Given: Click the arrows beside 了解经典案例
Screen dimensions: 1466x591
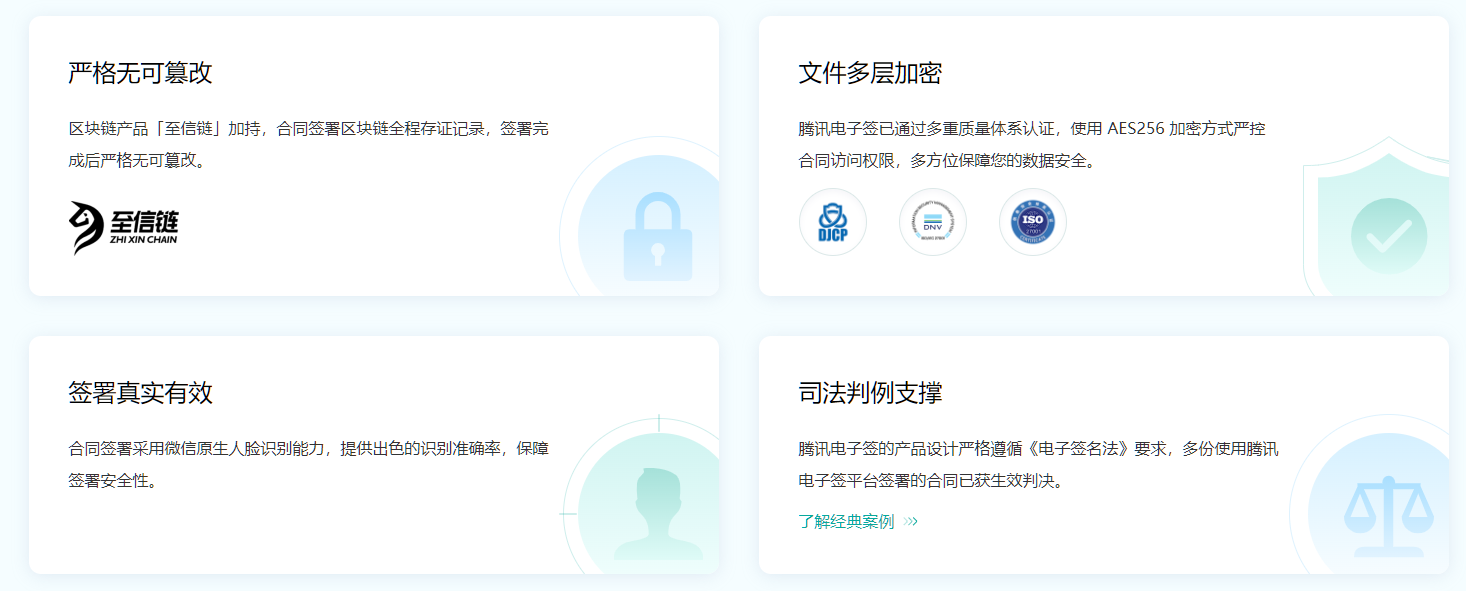Looking at the screenshot, I should tap(910, 521).
